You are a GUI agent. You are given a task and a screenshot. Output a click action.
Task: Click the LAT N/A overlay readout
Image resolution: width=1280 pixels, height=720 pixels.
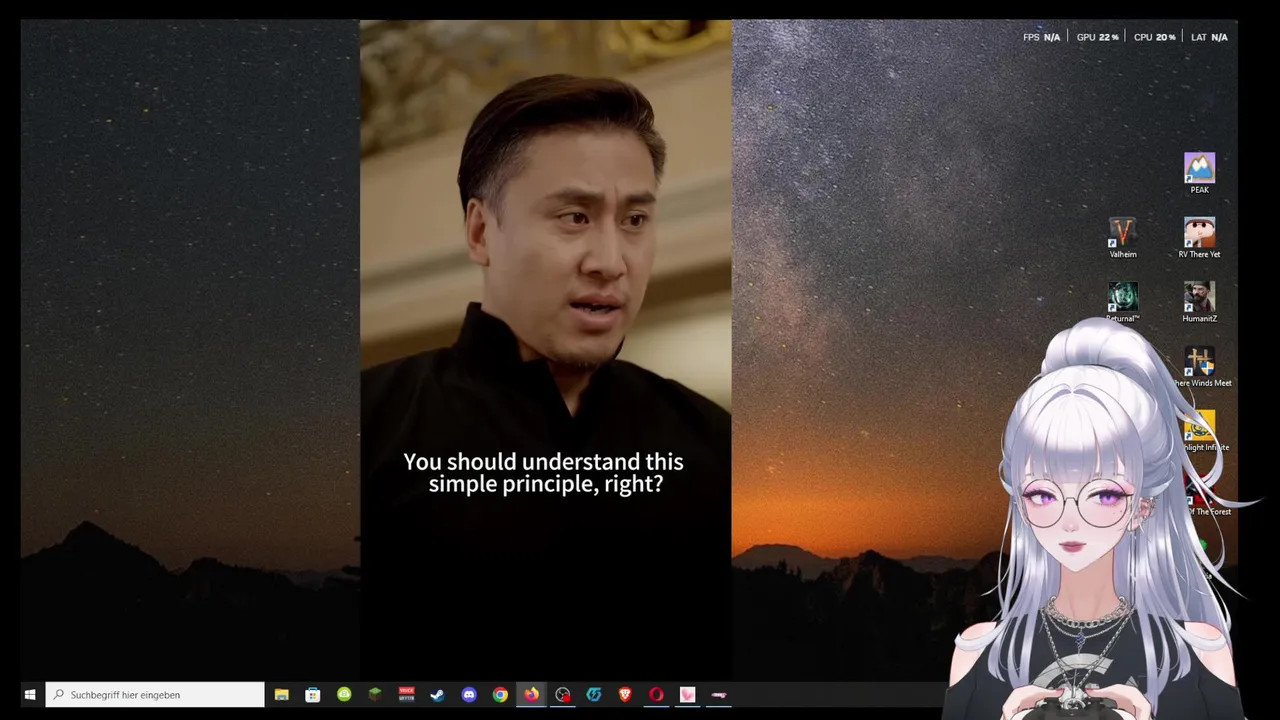tap(1209, 37)
